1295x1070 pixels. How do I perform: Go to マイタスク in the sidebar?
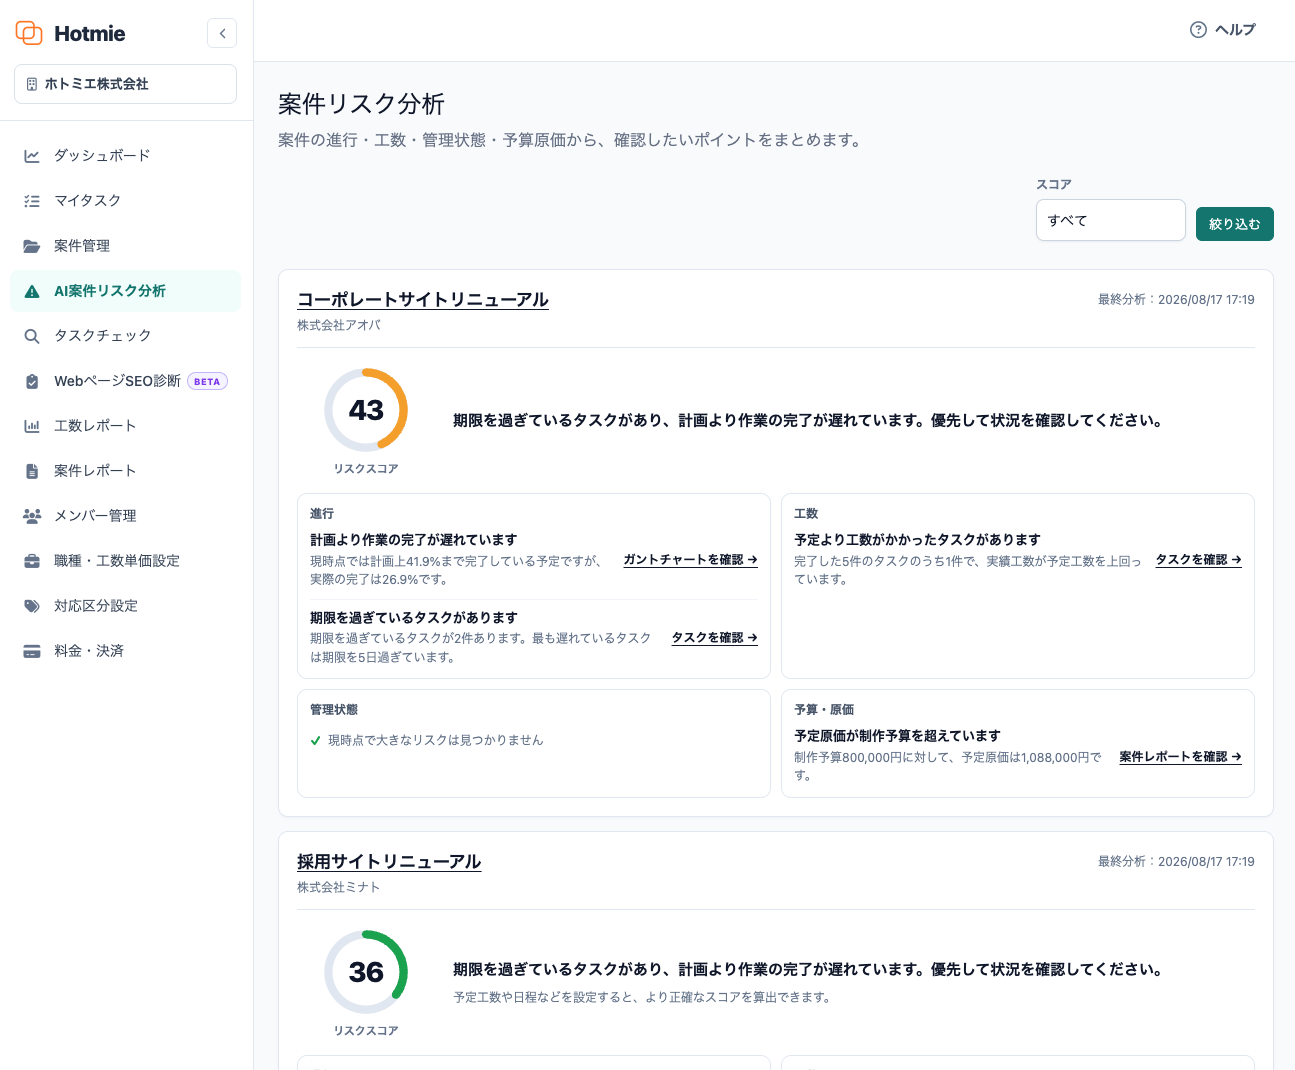click(x=125, y=201)
